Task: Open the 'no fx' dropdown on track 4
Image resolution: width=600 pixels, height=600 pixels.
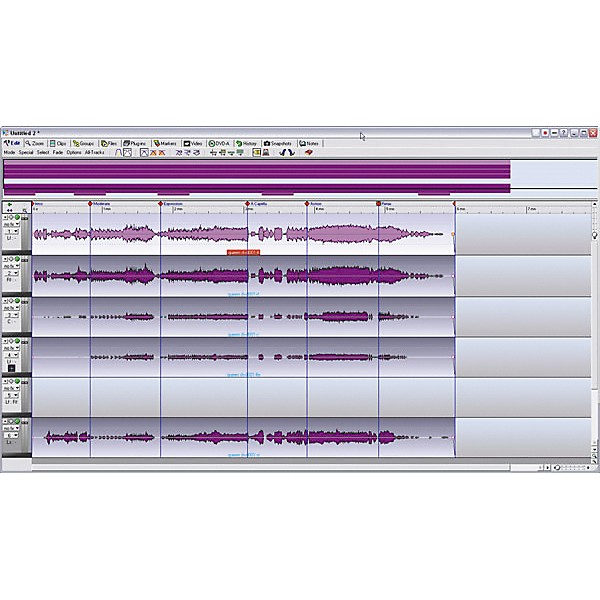Action: coord(11,348)
